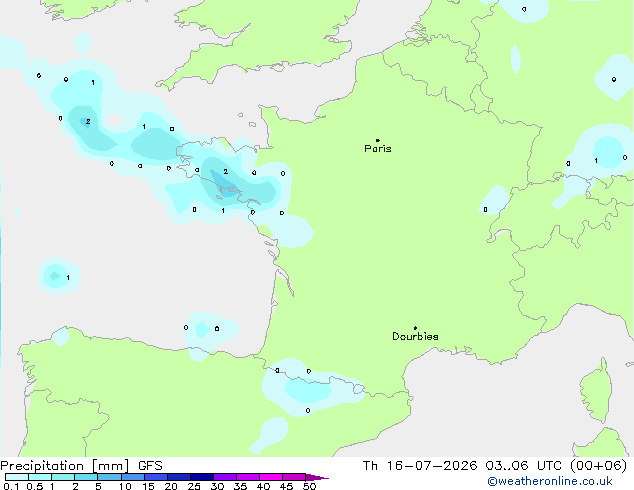The height and width of the screenshot is (490, 634).
Task: Click the '0.1' legend scale label
Action: (11, 486)
